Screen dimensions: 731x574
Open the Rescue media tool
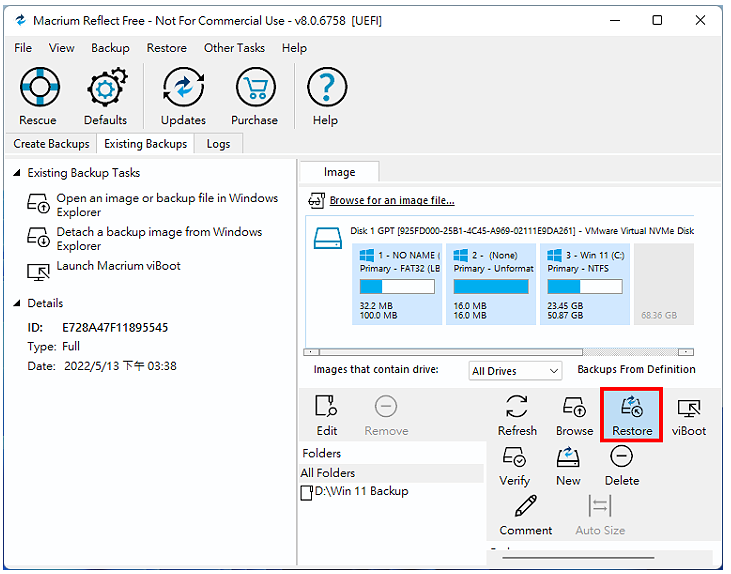point(39,97)
